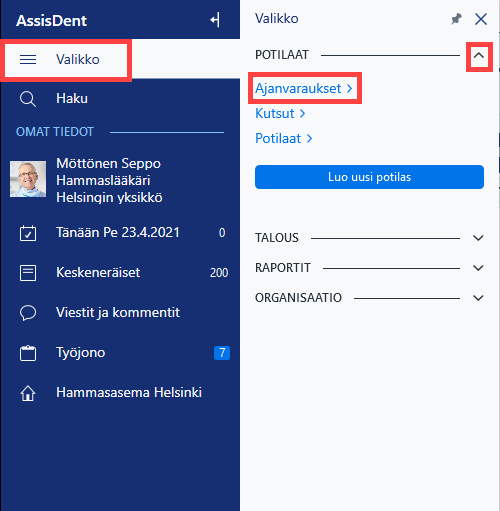Image resolution: width=500 pixels, height=511 pixels.
Task: Click Luo uusi potilas button
Action: tap(369, 177)
